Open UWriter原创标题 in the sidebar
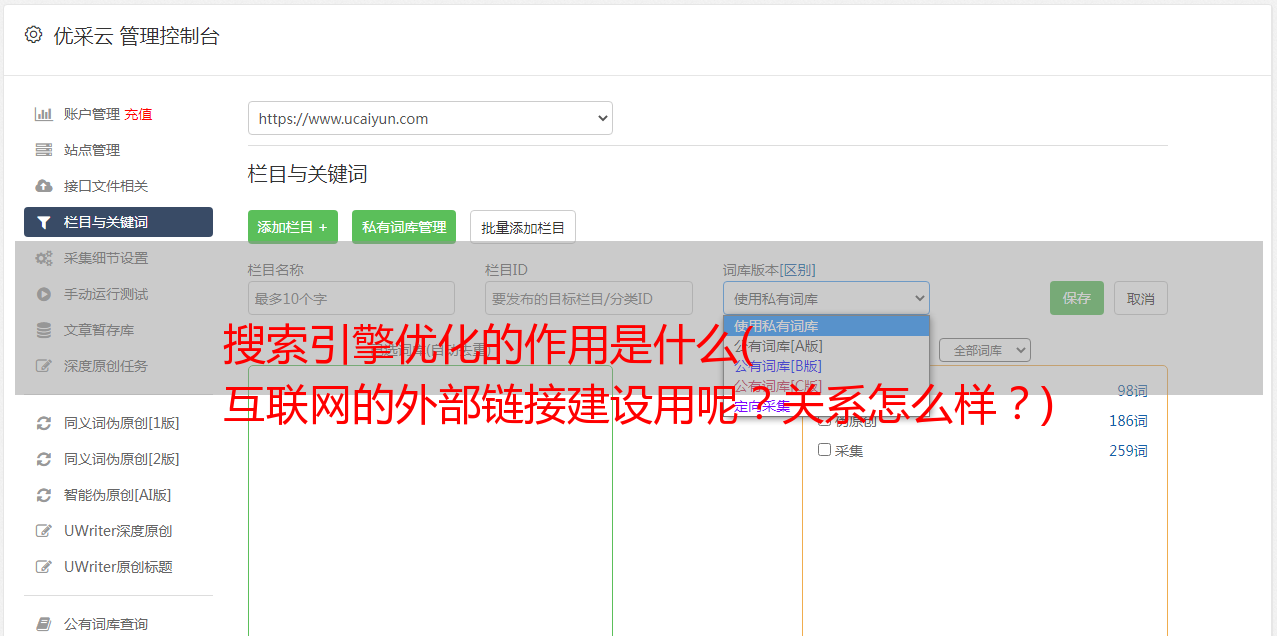 118,567
